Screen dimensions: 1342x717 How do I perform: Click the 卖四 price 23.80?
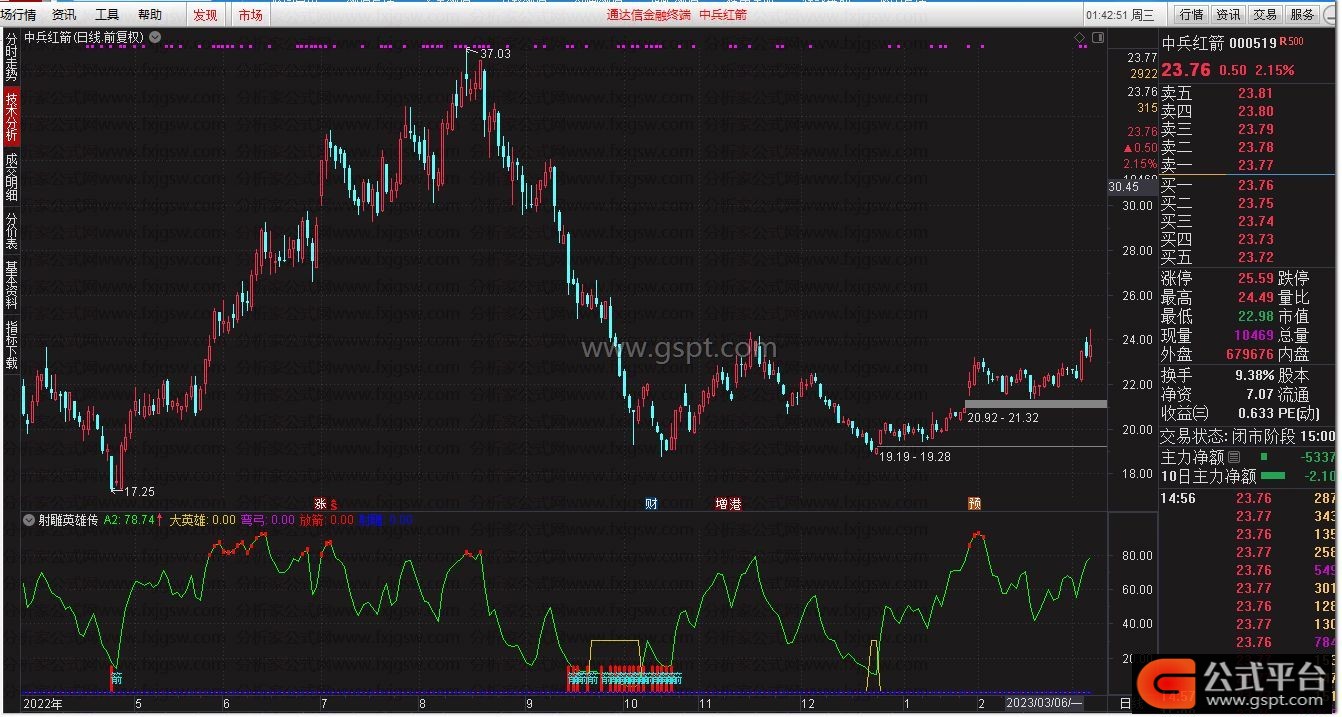pos(1256,112)
